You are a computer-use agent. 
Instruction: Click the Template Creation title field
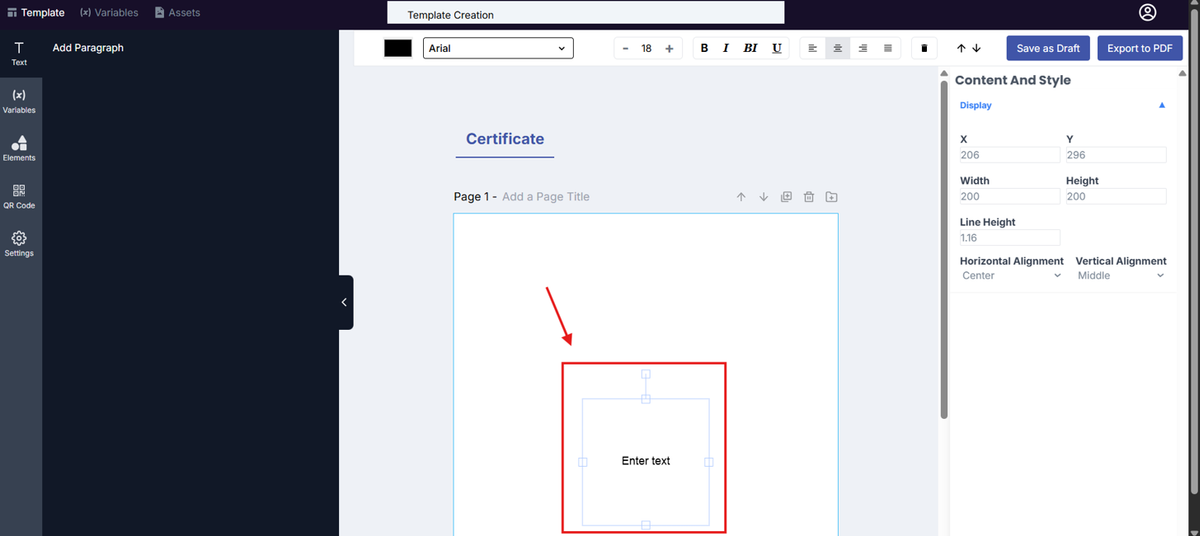pyautogui.click(x=586, y=14)
